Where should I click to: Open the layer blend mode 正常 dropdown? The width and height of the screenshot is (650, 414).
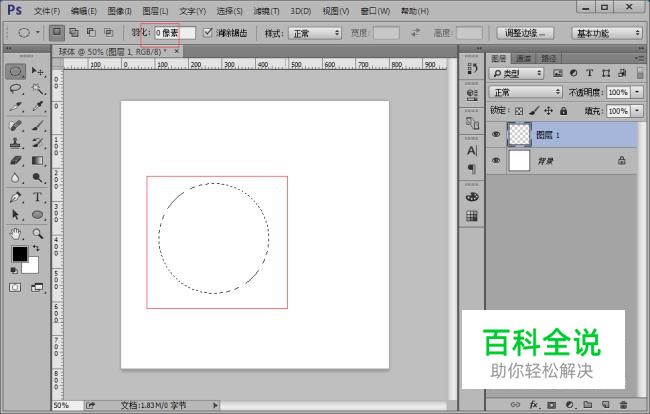pos(525,92)
